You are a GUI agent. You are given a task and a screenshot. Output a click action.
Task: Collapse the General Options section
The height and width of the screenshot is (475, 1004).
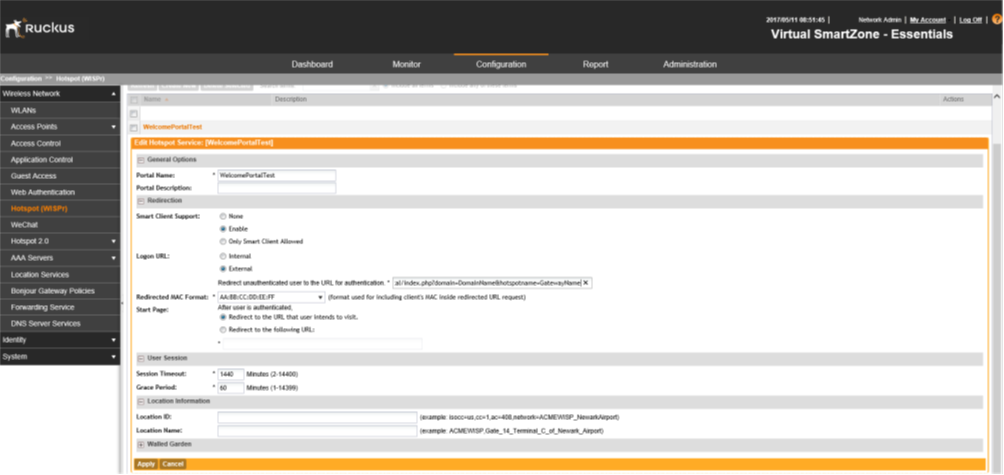click(141, 160)
